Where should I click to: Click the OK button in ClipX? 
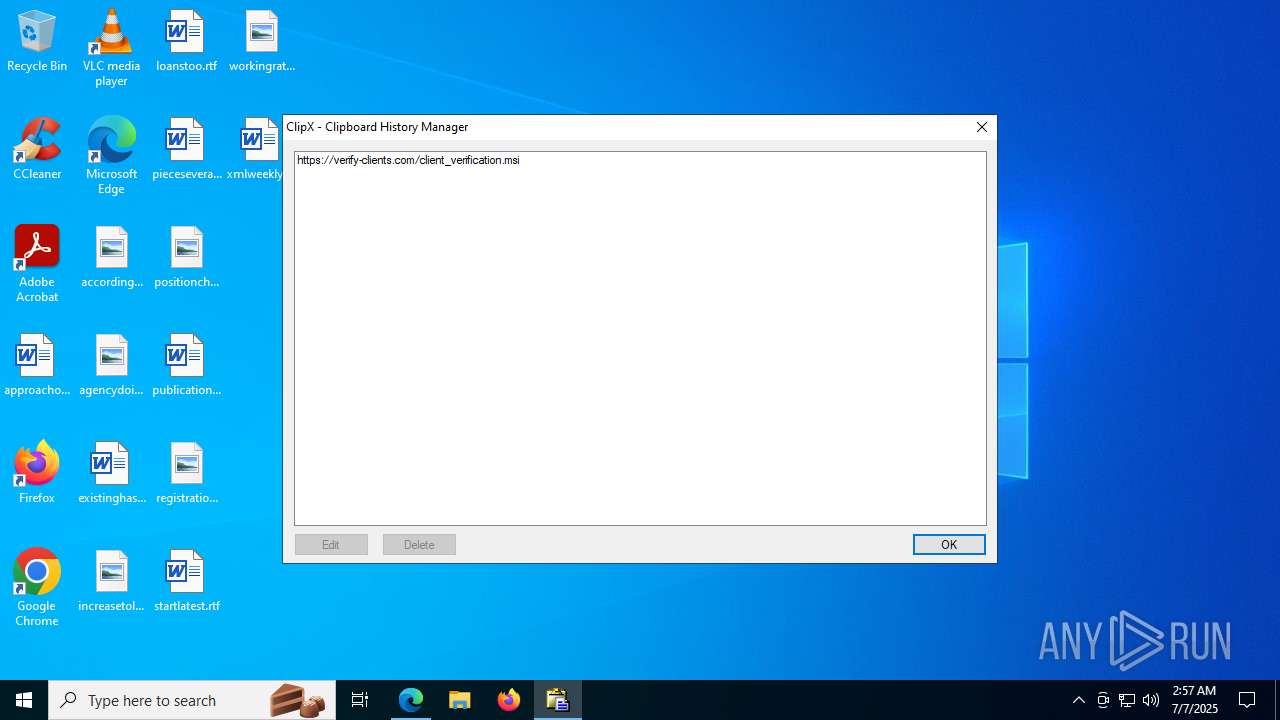coord(949,544)
